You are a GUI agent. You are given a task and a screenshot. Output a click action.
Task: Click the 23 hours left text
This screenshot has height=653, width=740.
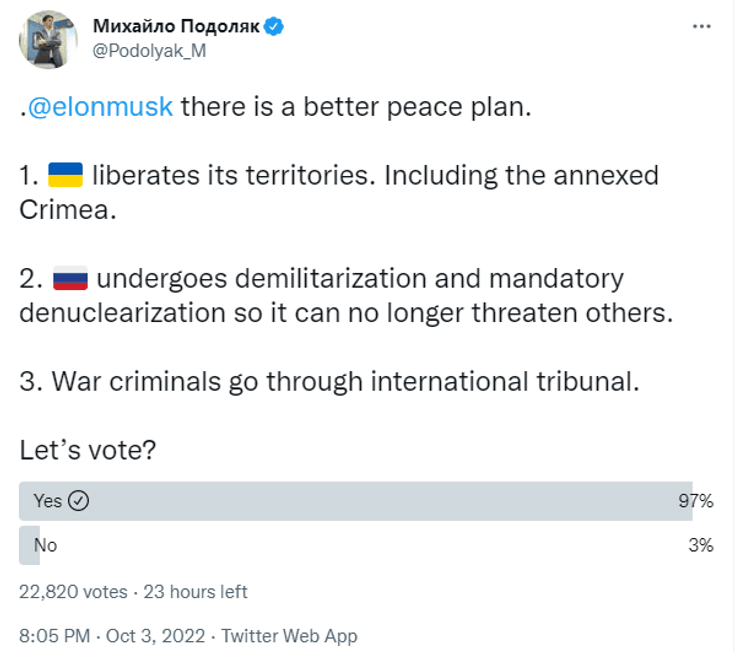click(195, 591)
